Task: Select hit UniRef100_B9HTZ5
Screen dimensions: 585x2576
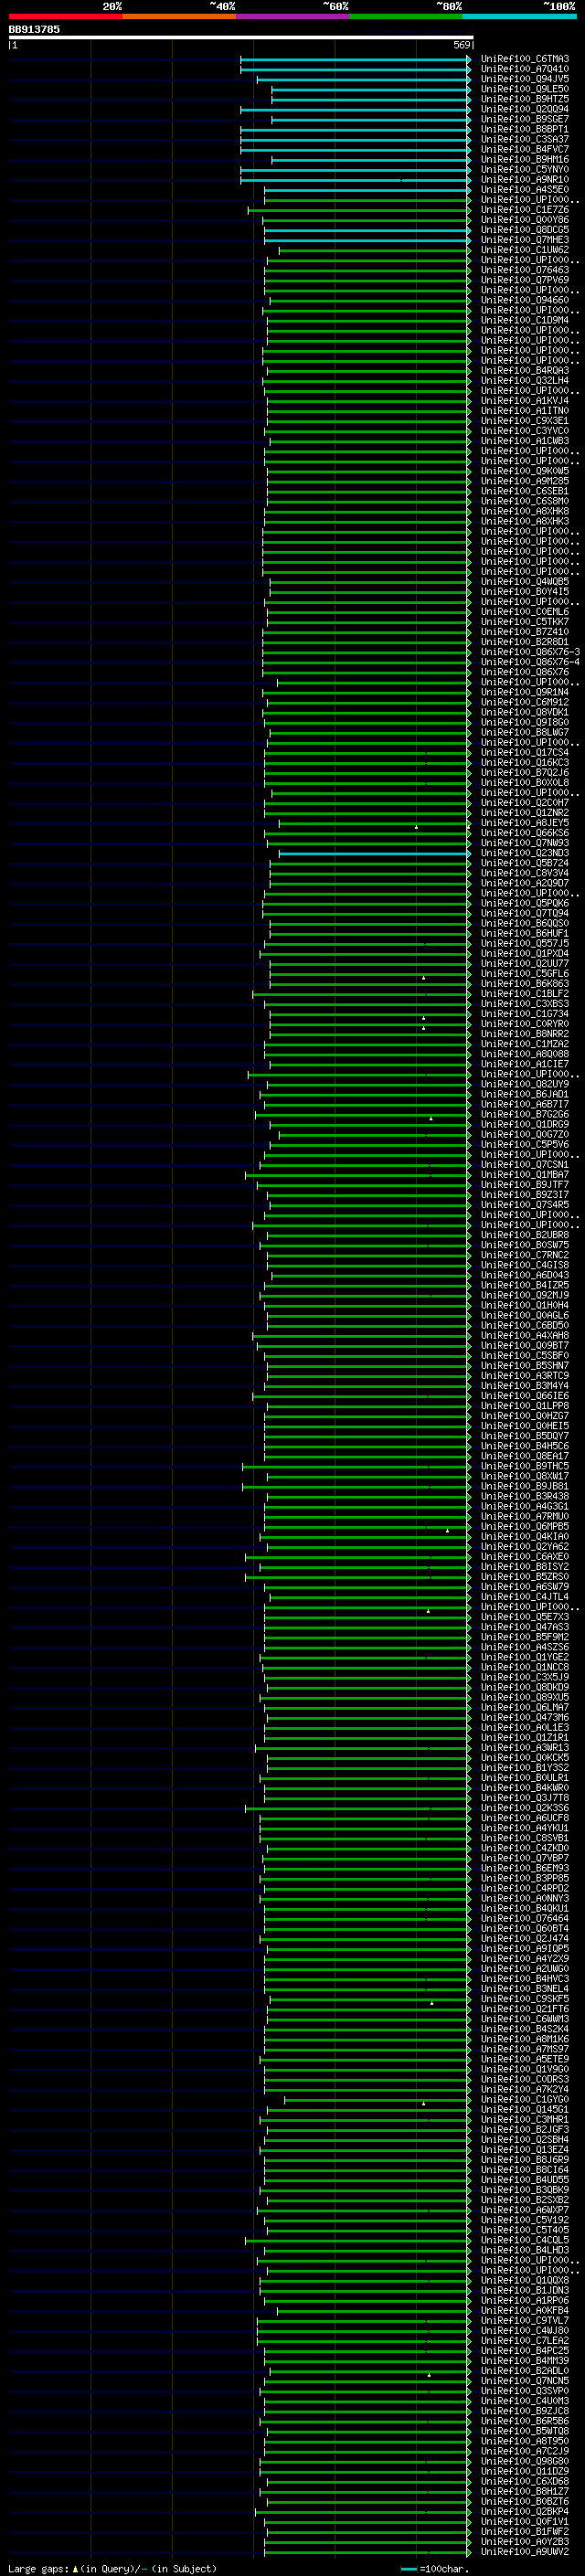Action: [x=525, y=99]
